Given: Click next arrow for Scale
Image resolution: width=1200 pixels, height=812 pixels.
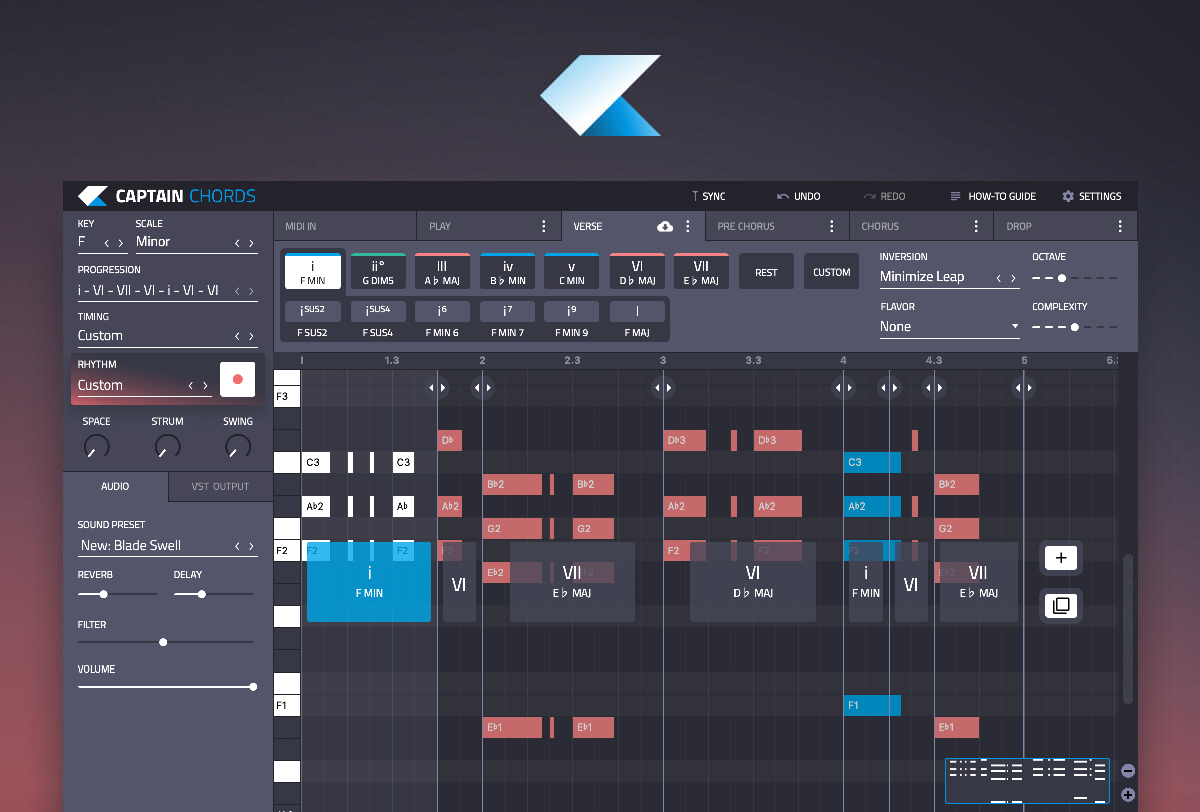Looking at the screenshot, I should [x=252, y=242].
